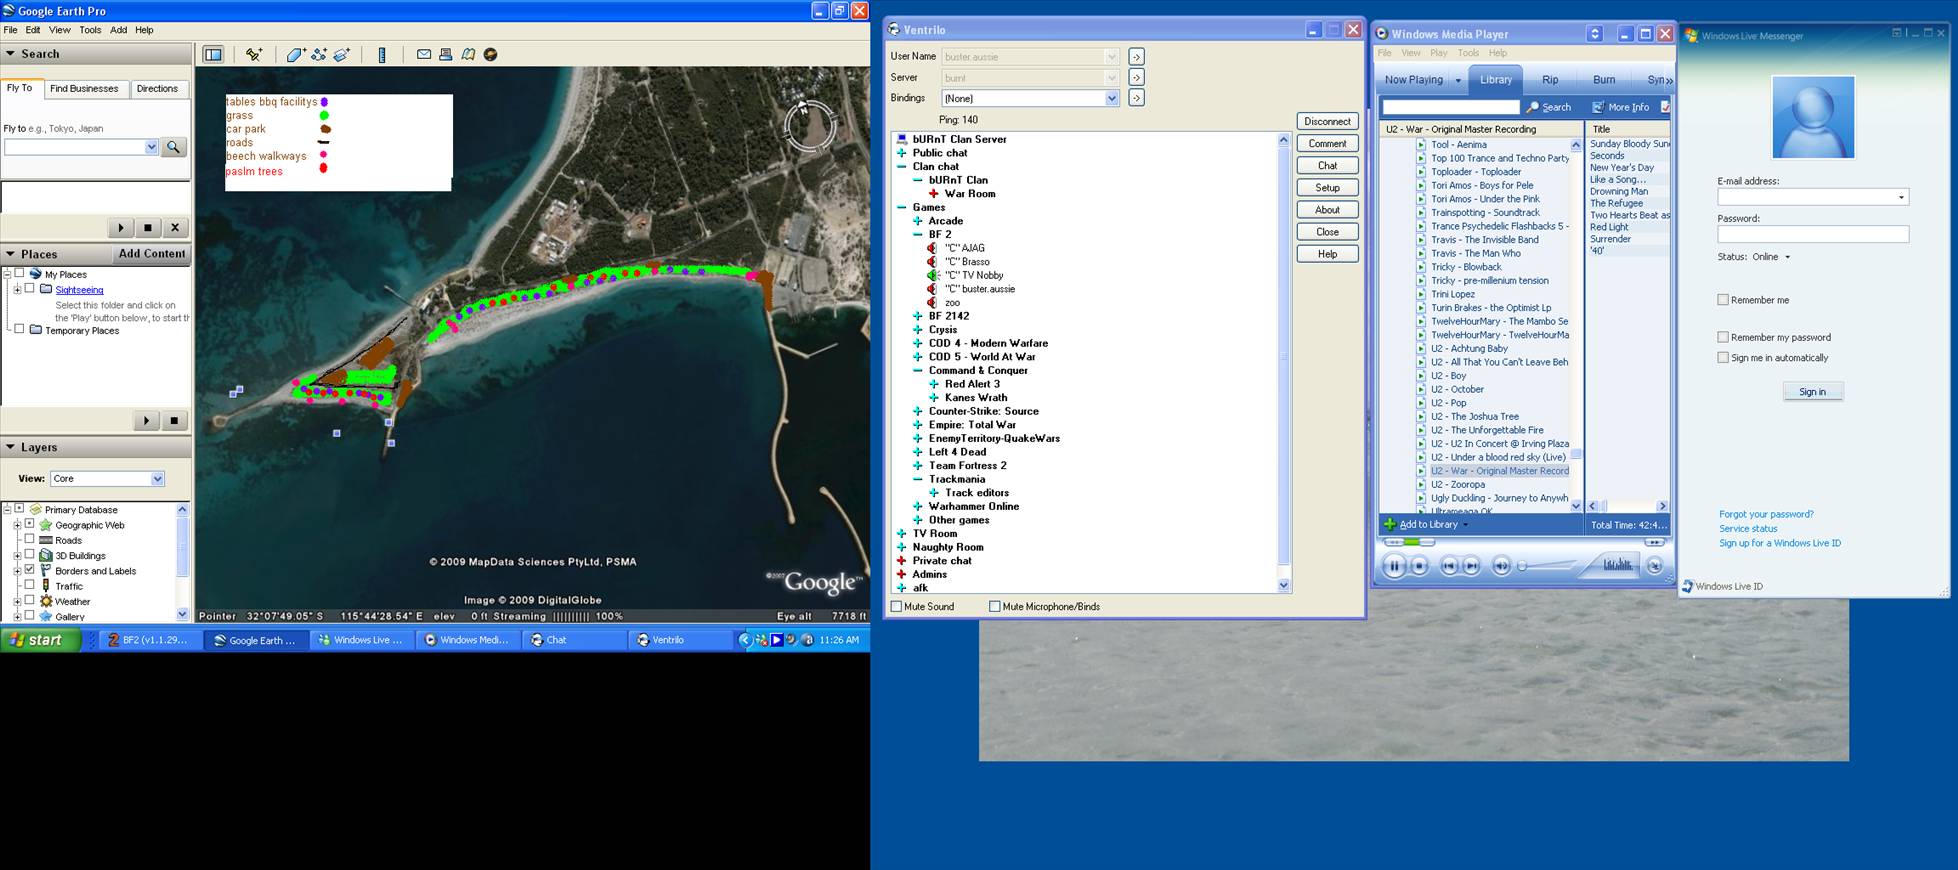Click the email envelope icon in Google Earth
Viewport: 1958px width, 870px height.
coord(424,55)
